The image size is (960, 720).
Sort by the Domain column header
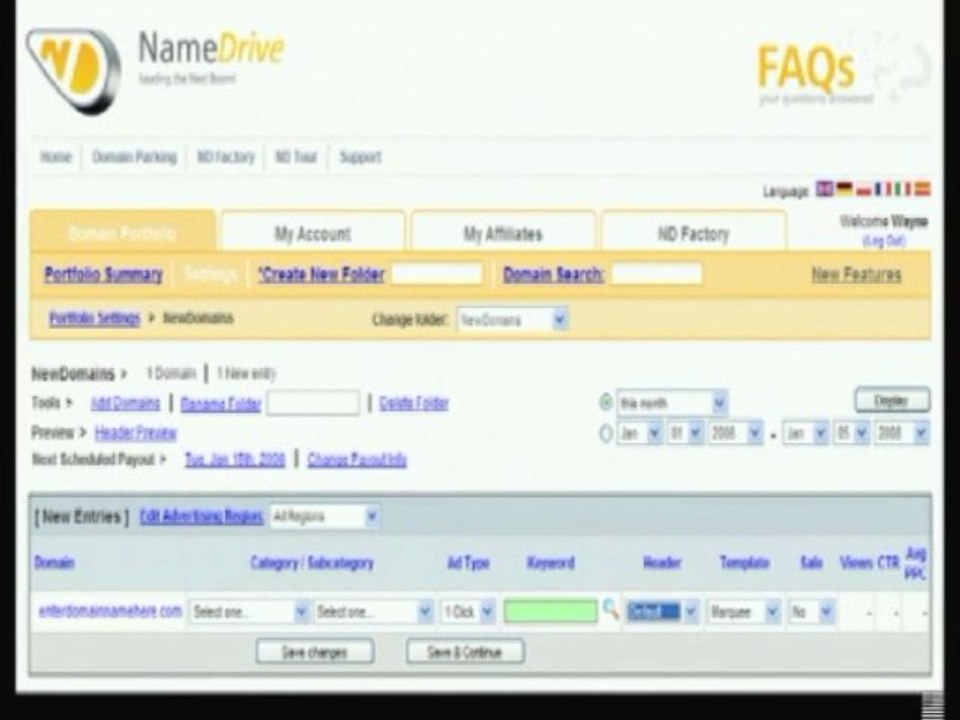coord(54,562)
